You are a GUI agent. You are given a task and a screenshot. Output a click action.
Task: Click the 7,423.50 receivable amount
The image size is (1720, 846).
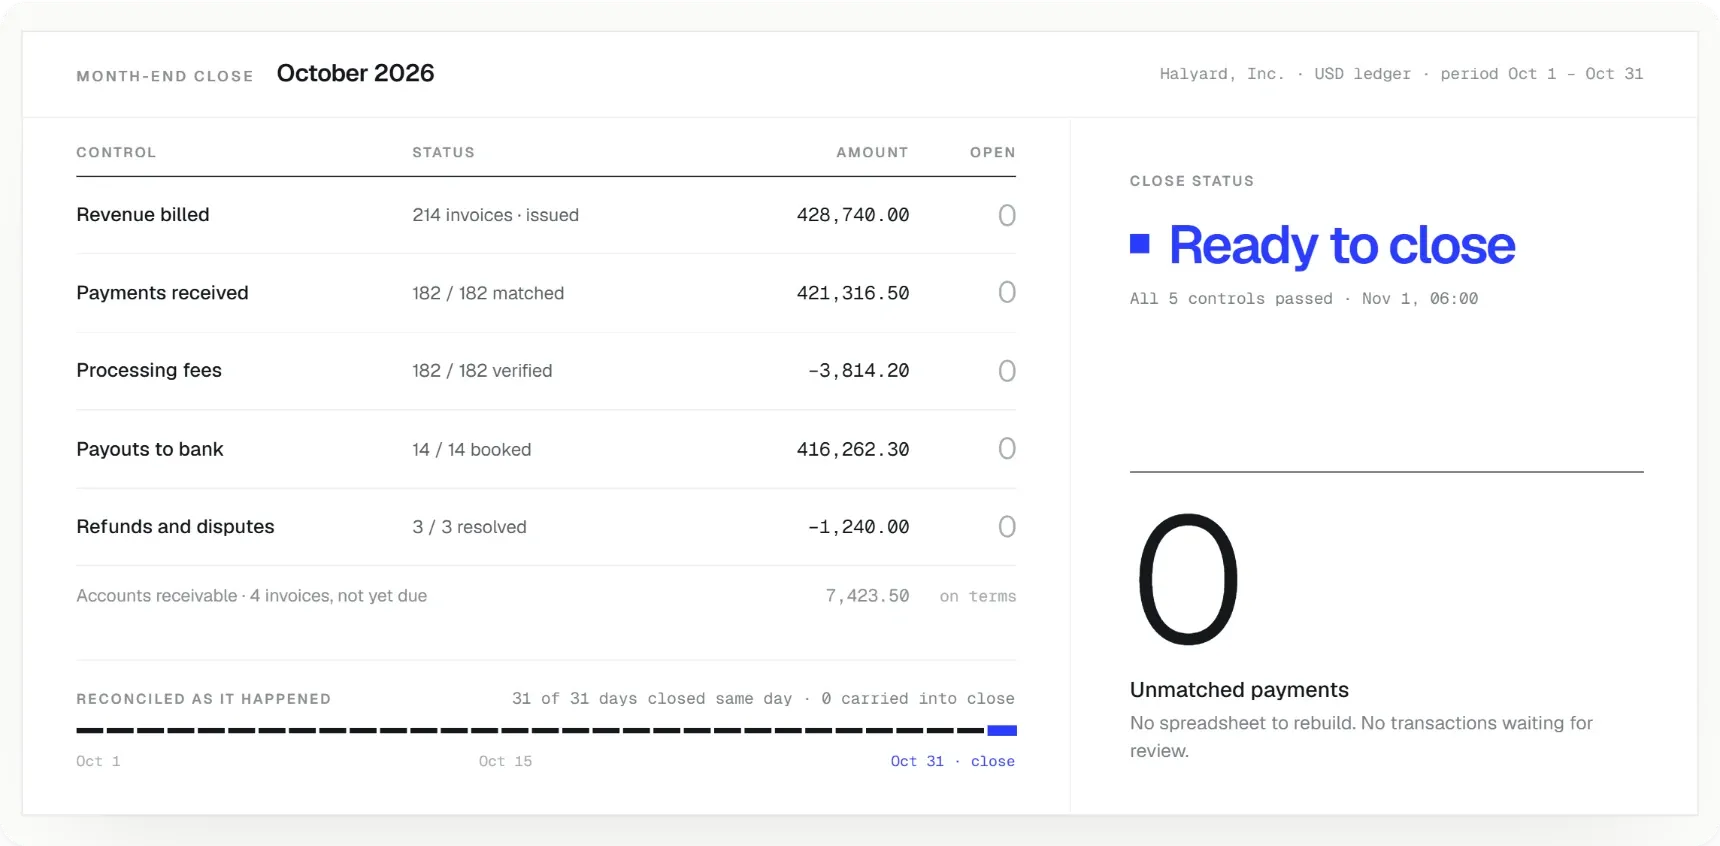point(867,596)
